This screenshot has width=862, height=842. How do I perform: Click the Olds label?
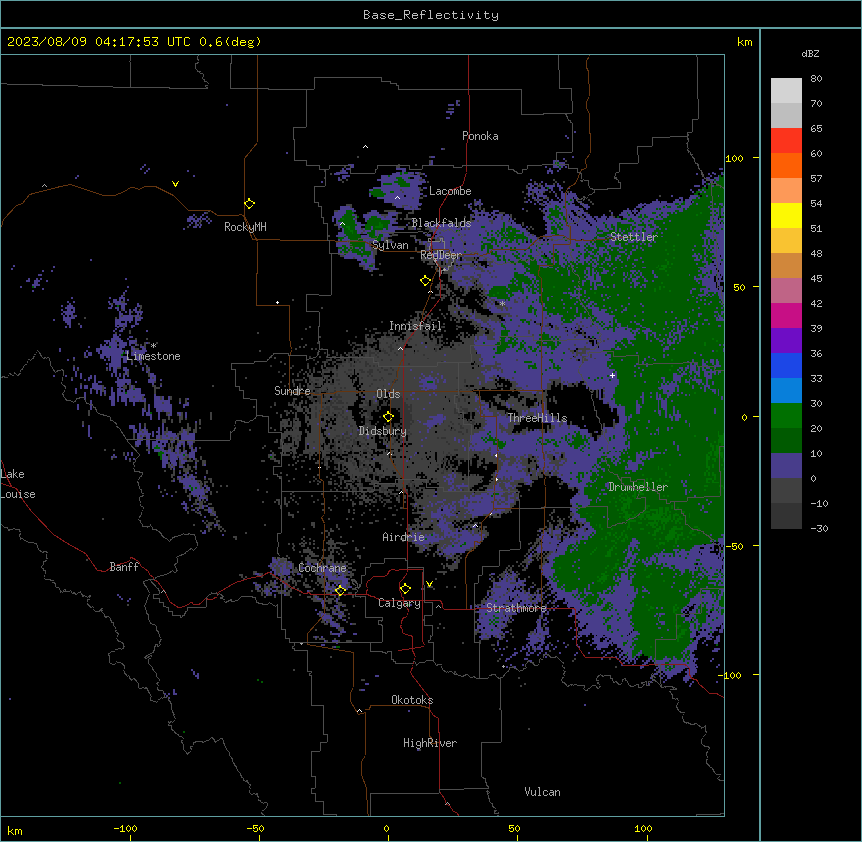coord(388,394)
